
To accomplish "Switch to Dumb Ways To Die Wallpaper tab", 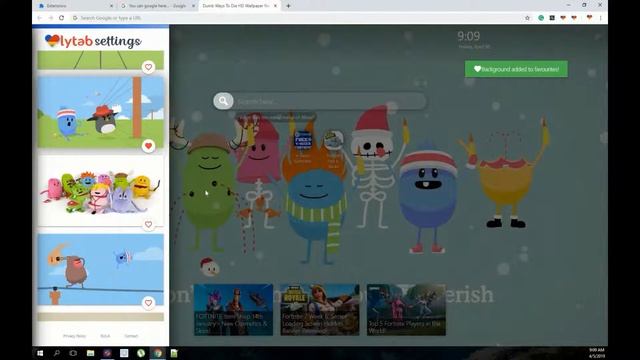I will [x=240, y=6].
